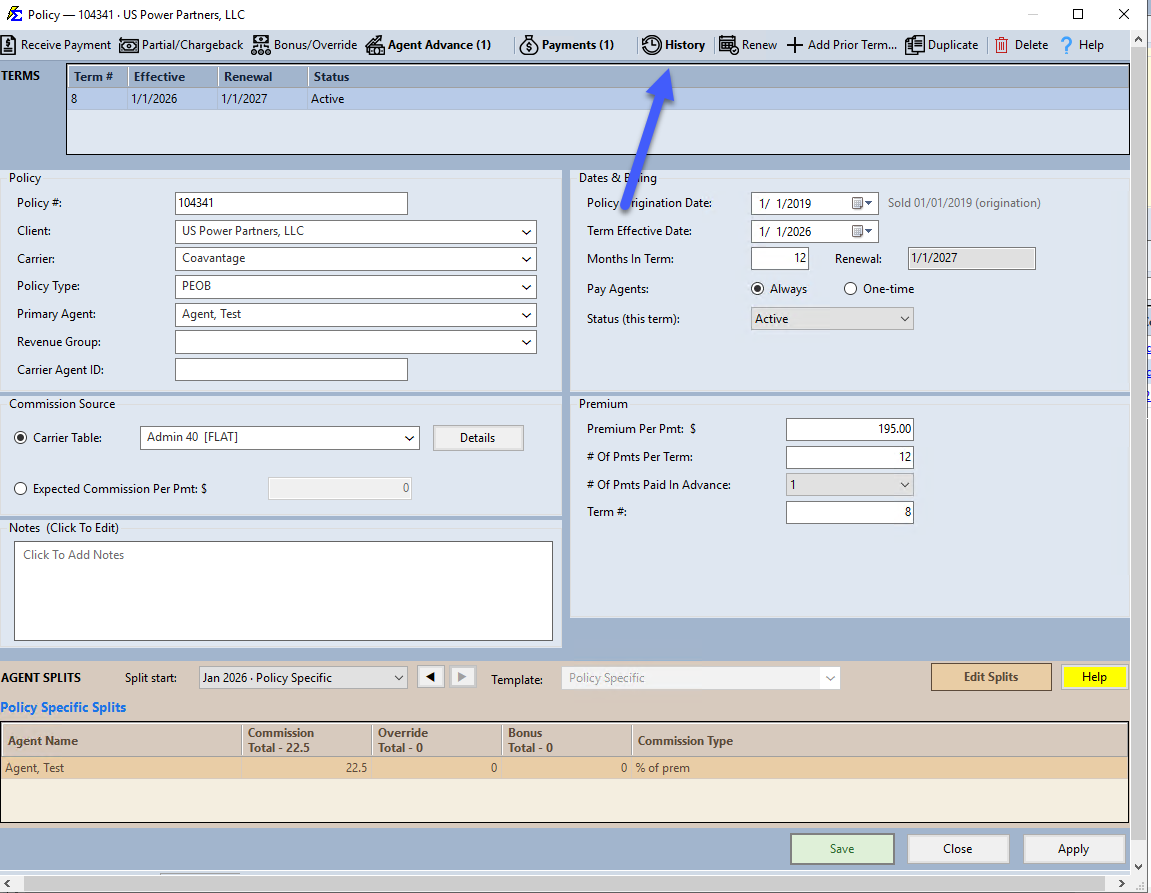
Task: Apply policy changes
Action: [1073, 849]
